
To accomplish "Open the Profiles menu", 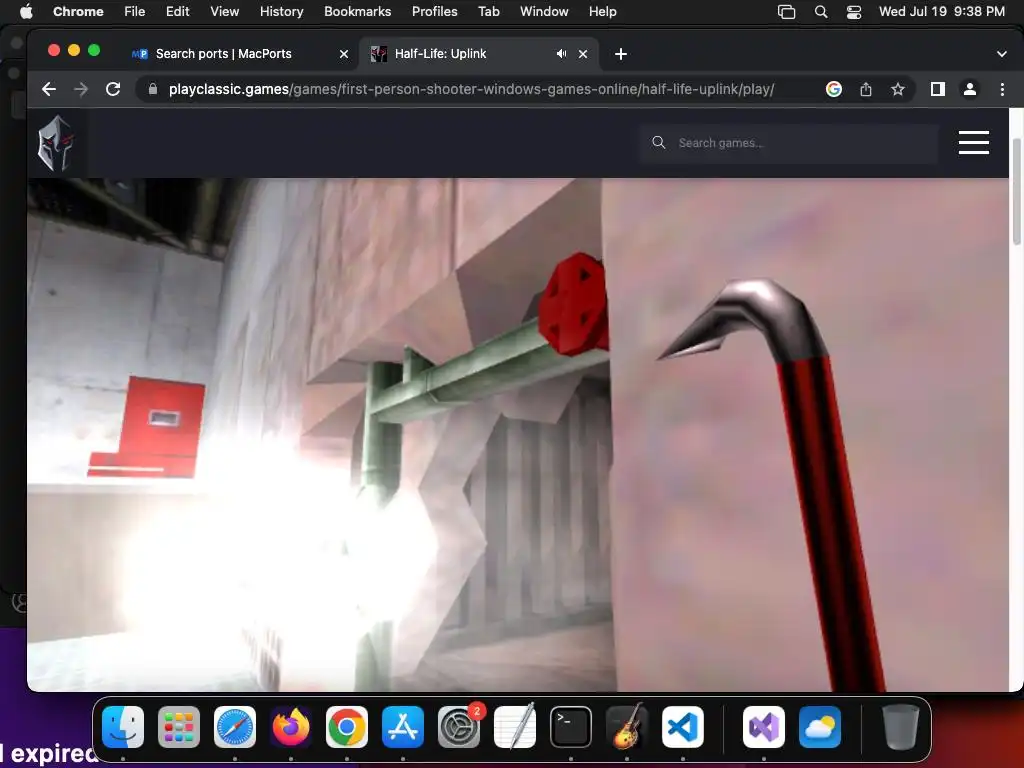I will pyautogui.click(x=434, y=12).
